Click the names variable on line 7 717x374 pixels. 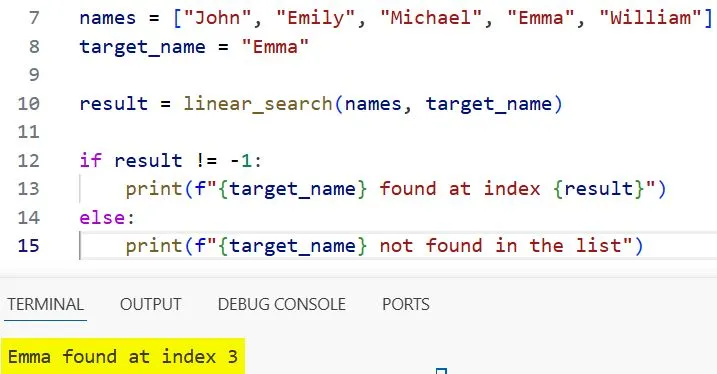click(x=108, y=18)
